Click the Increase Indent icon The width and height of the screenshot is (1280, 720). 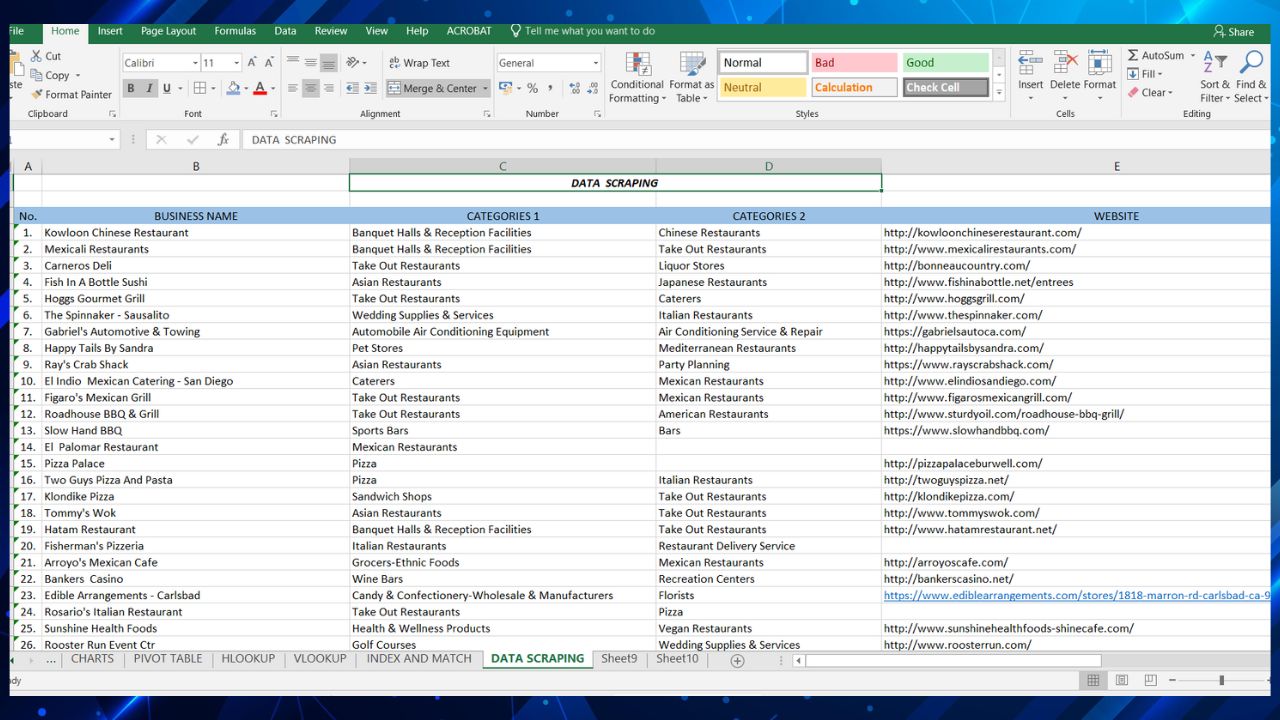tap(370, 89)
